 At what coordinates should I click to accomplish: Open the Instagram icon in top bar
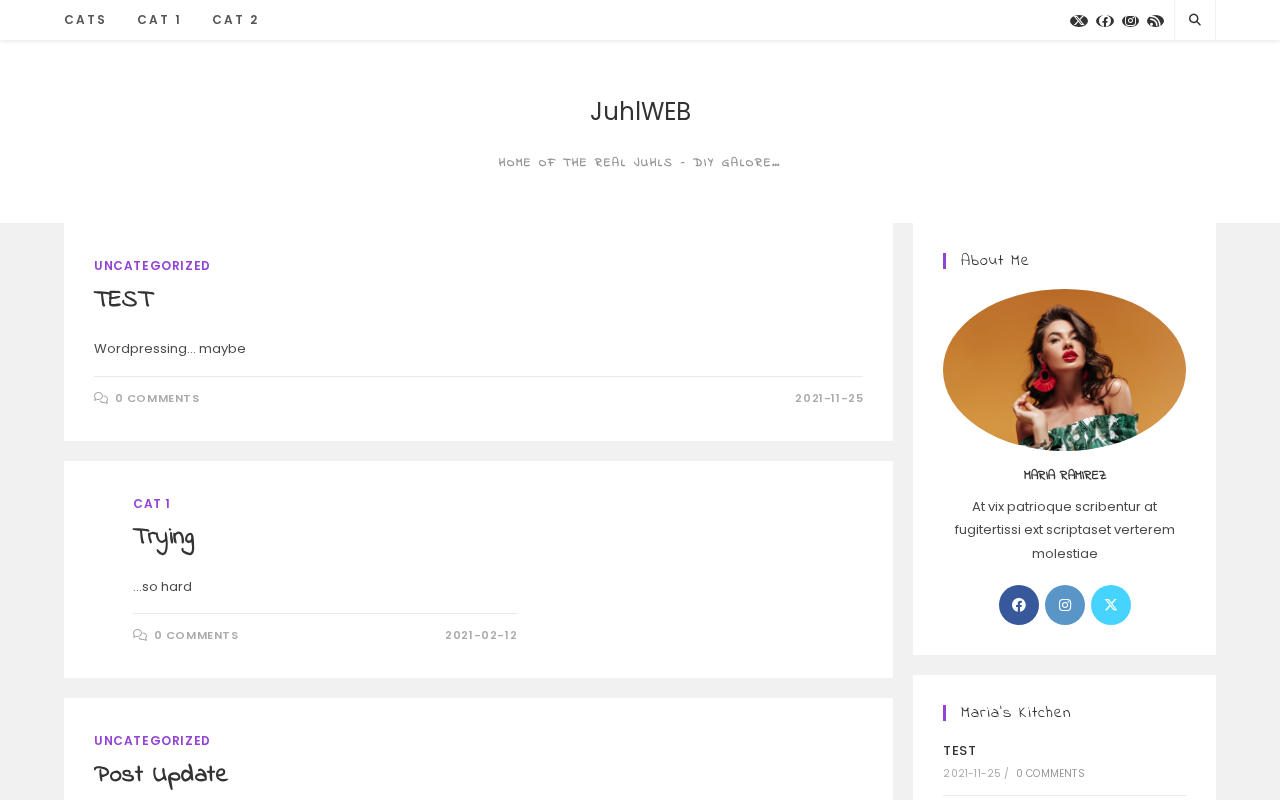tap(1131, 21)
